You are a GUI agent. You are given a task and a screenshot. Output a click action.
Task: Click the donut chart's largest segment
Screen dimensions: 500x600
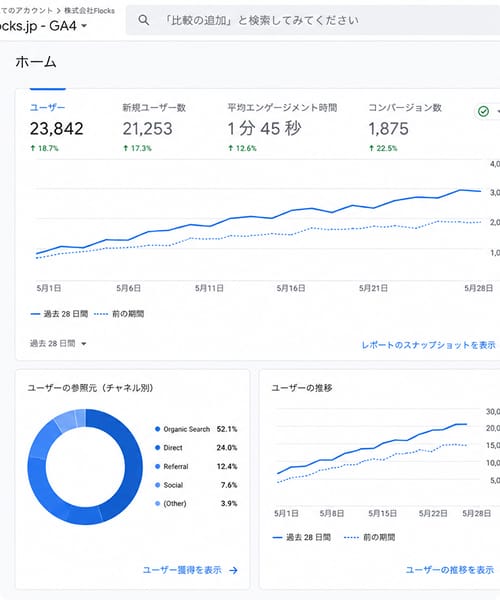132,465
